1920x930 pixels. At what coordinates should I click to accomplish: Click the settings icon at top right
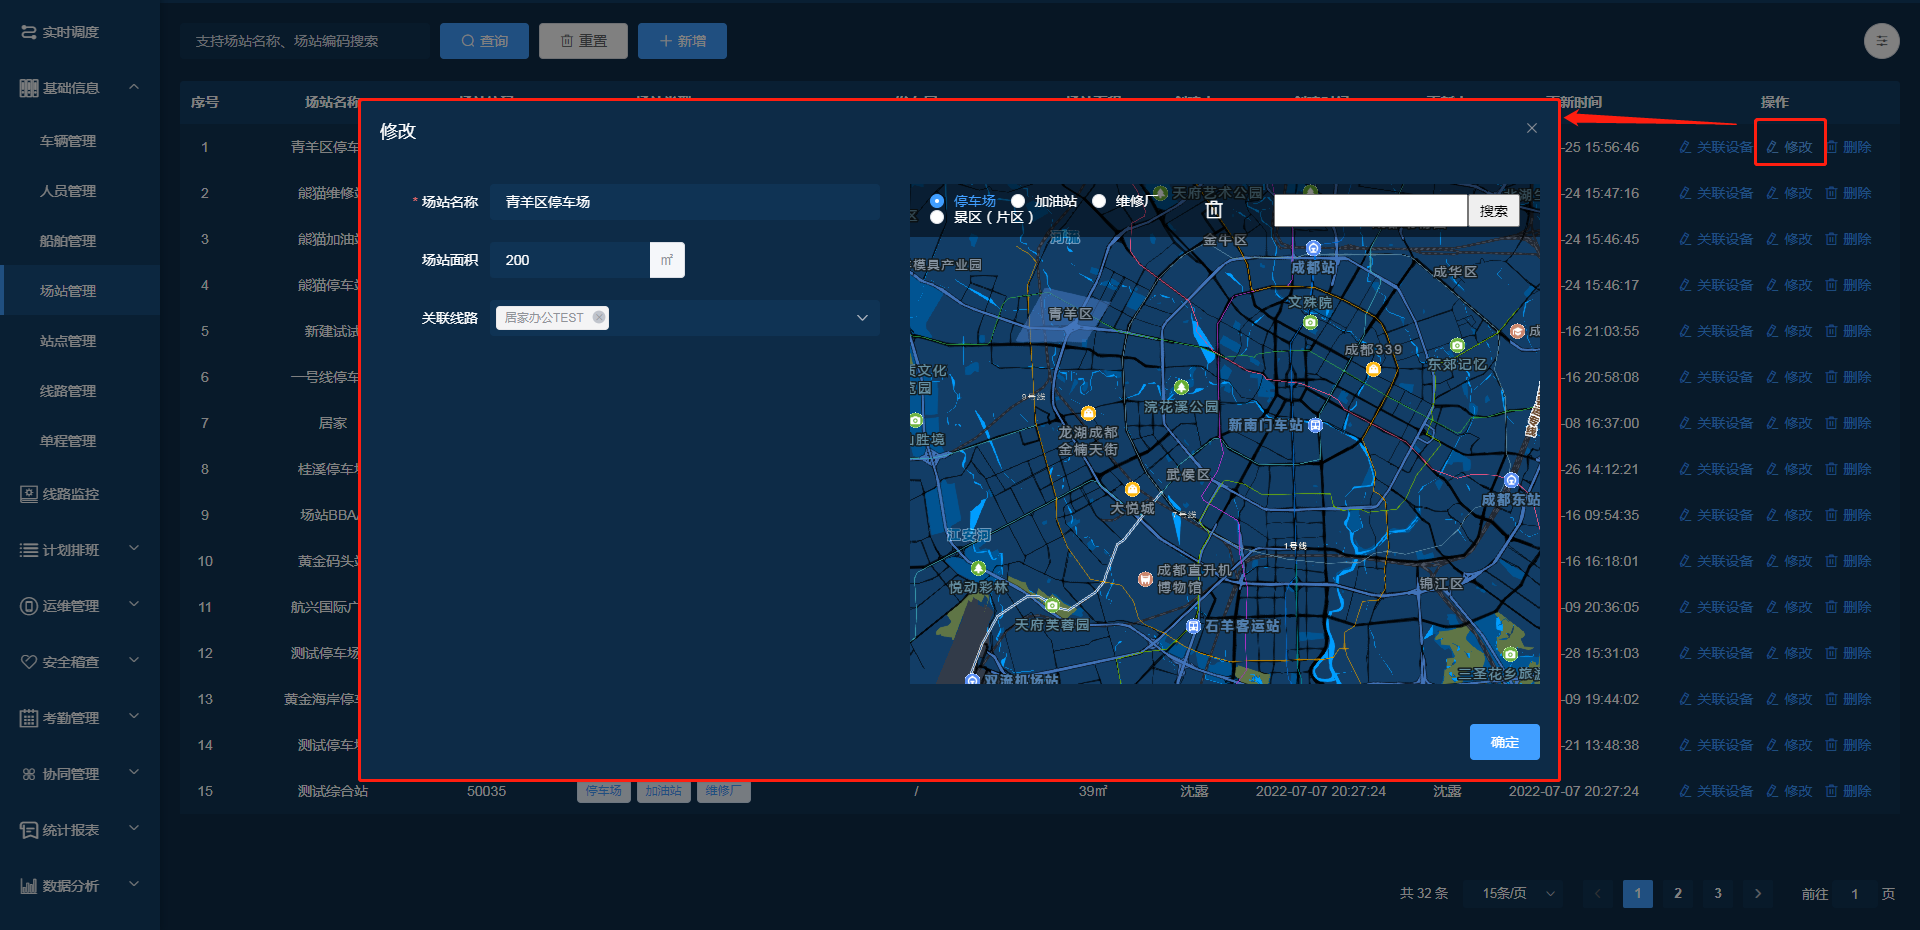(1881, 41)
